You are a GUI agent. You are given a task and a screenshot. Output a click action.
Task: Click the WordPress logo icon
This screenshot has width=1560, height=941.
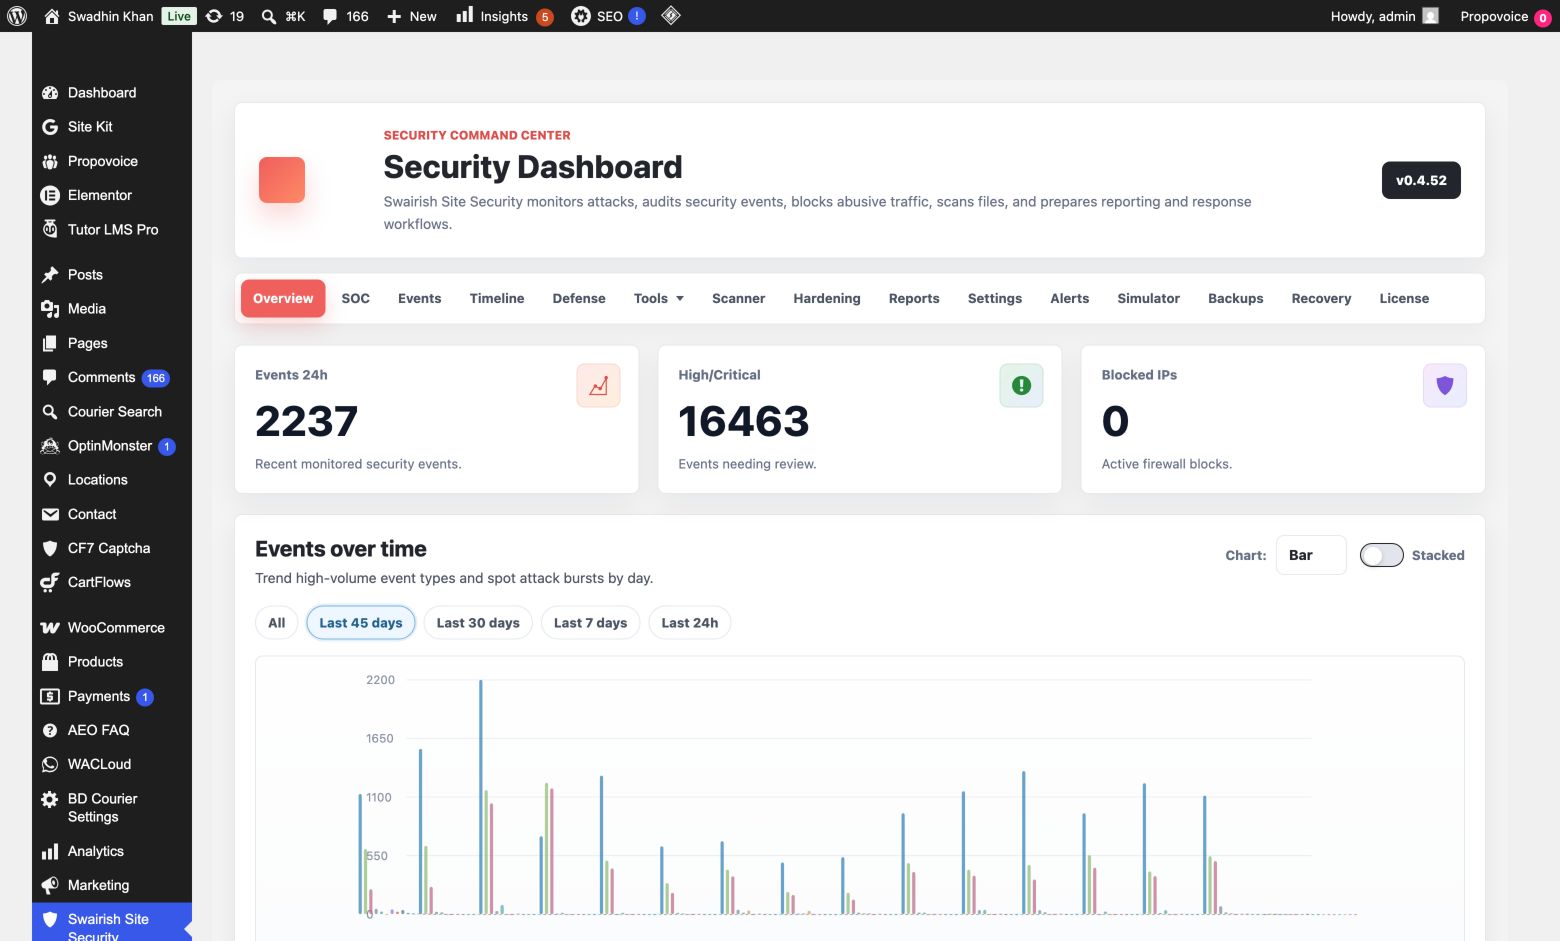coord(17,16)
